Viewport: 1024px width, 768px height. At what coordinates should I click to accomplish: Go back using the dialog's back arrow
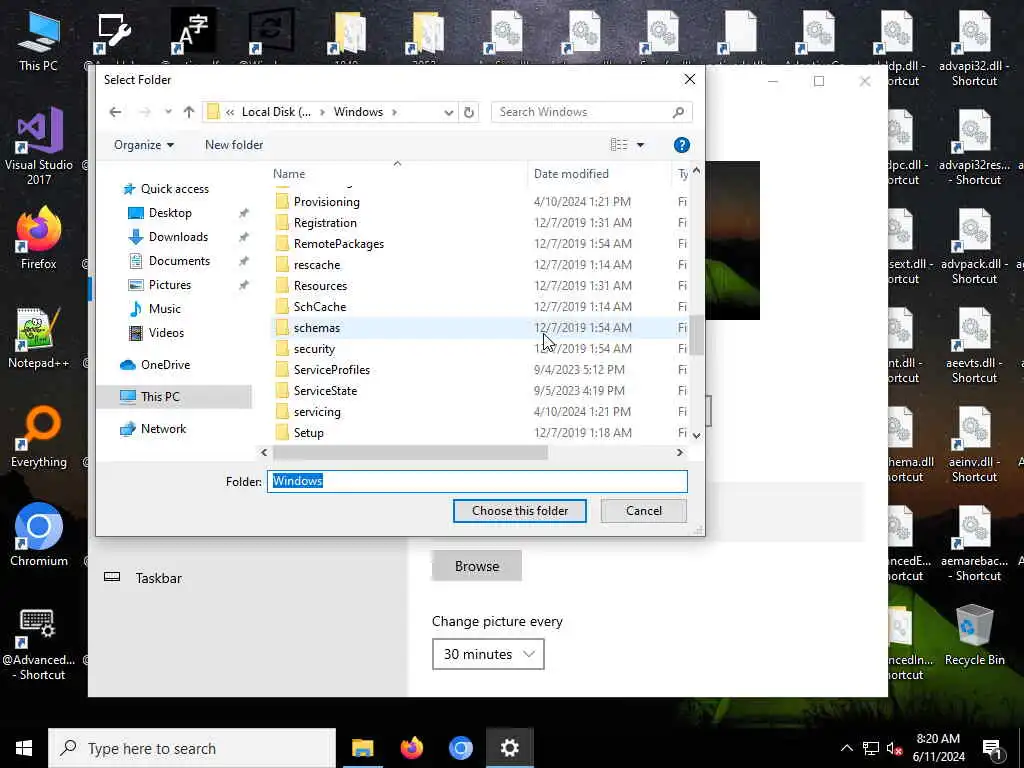(115, 112)
